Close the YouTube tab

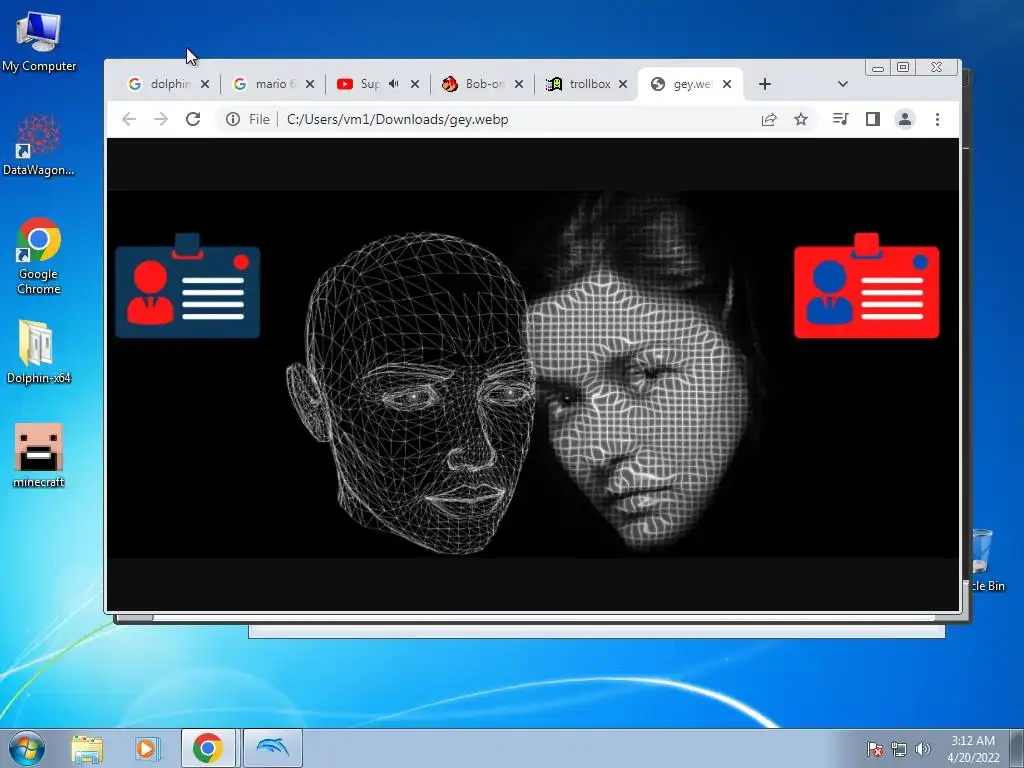click(415, 84)
